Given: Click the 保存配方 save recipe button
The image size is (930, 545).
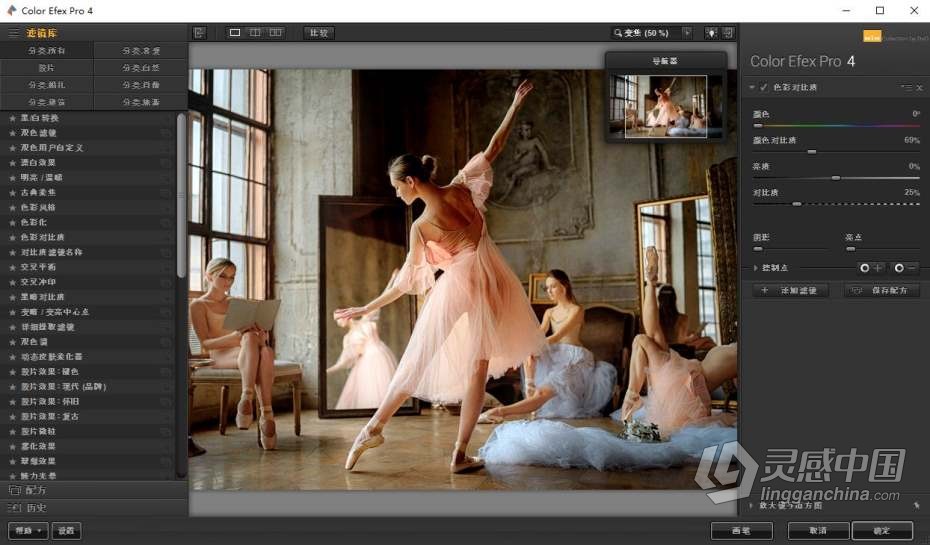Looking at the screenshot, I should click(883, 291).
